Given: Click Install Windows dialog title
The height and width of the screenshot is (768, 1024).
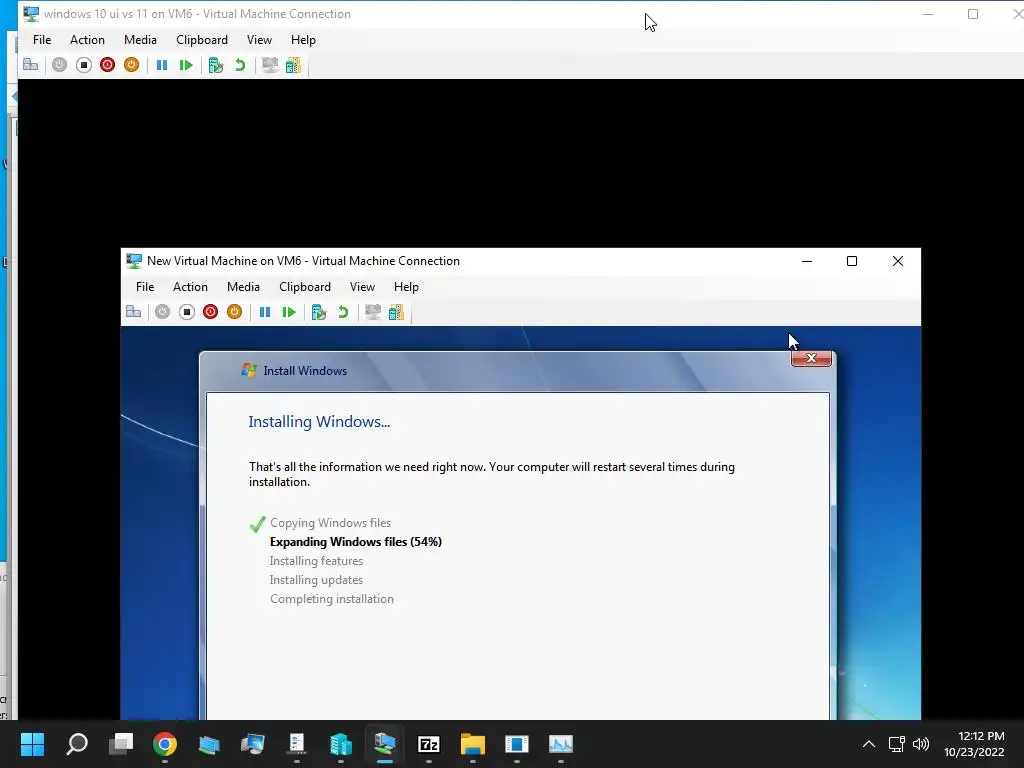Looking at the screenshot, I should coord(305,371).
